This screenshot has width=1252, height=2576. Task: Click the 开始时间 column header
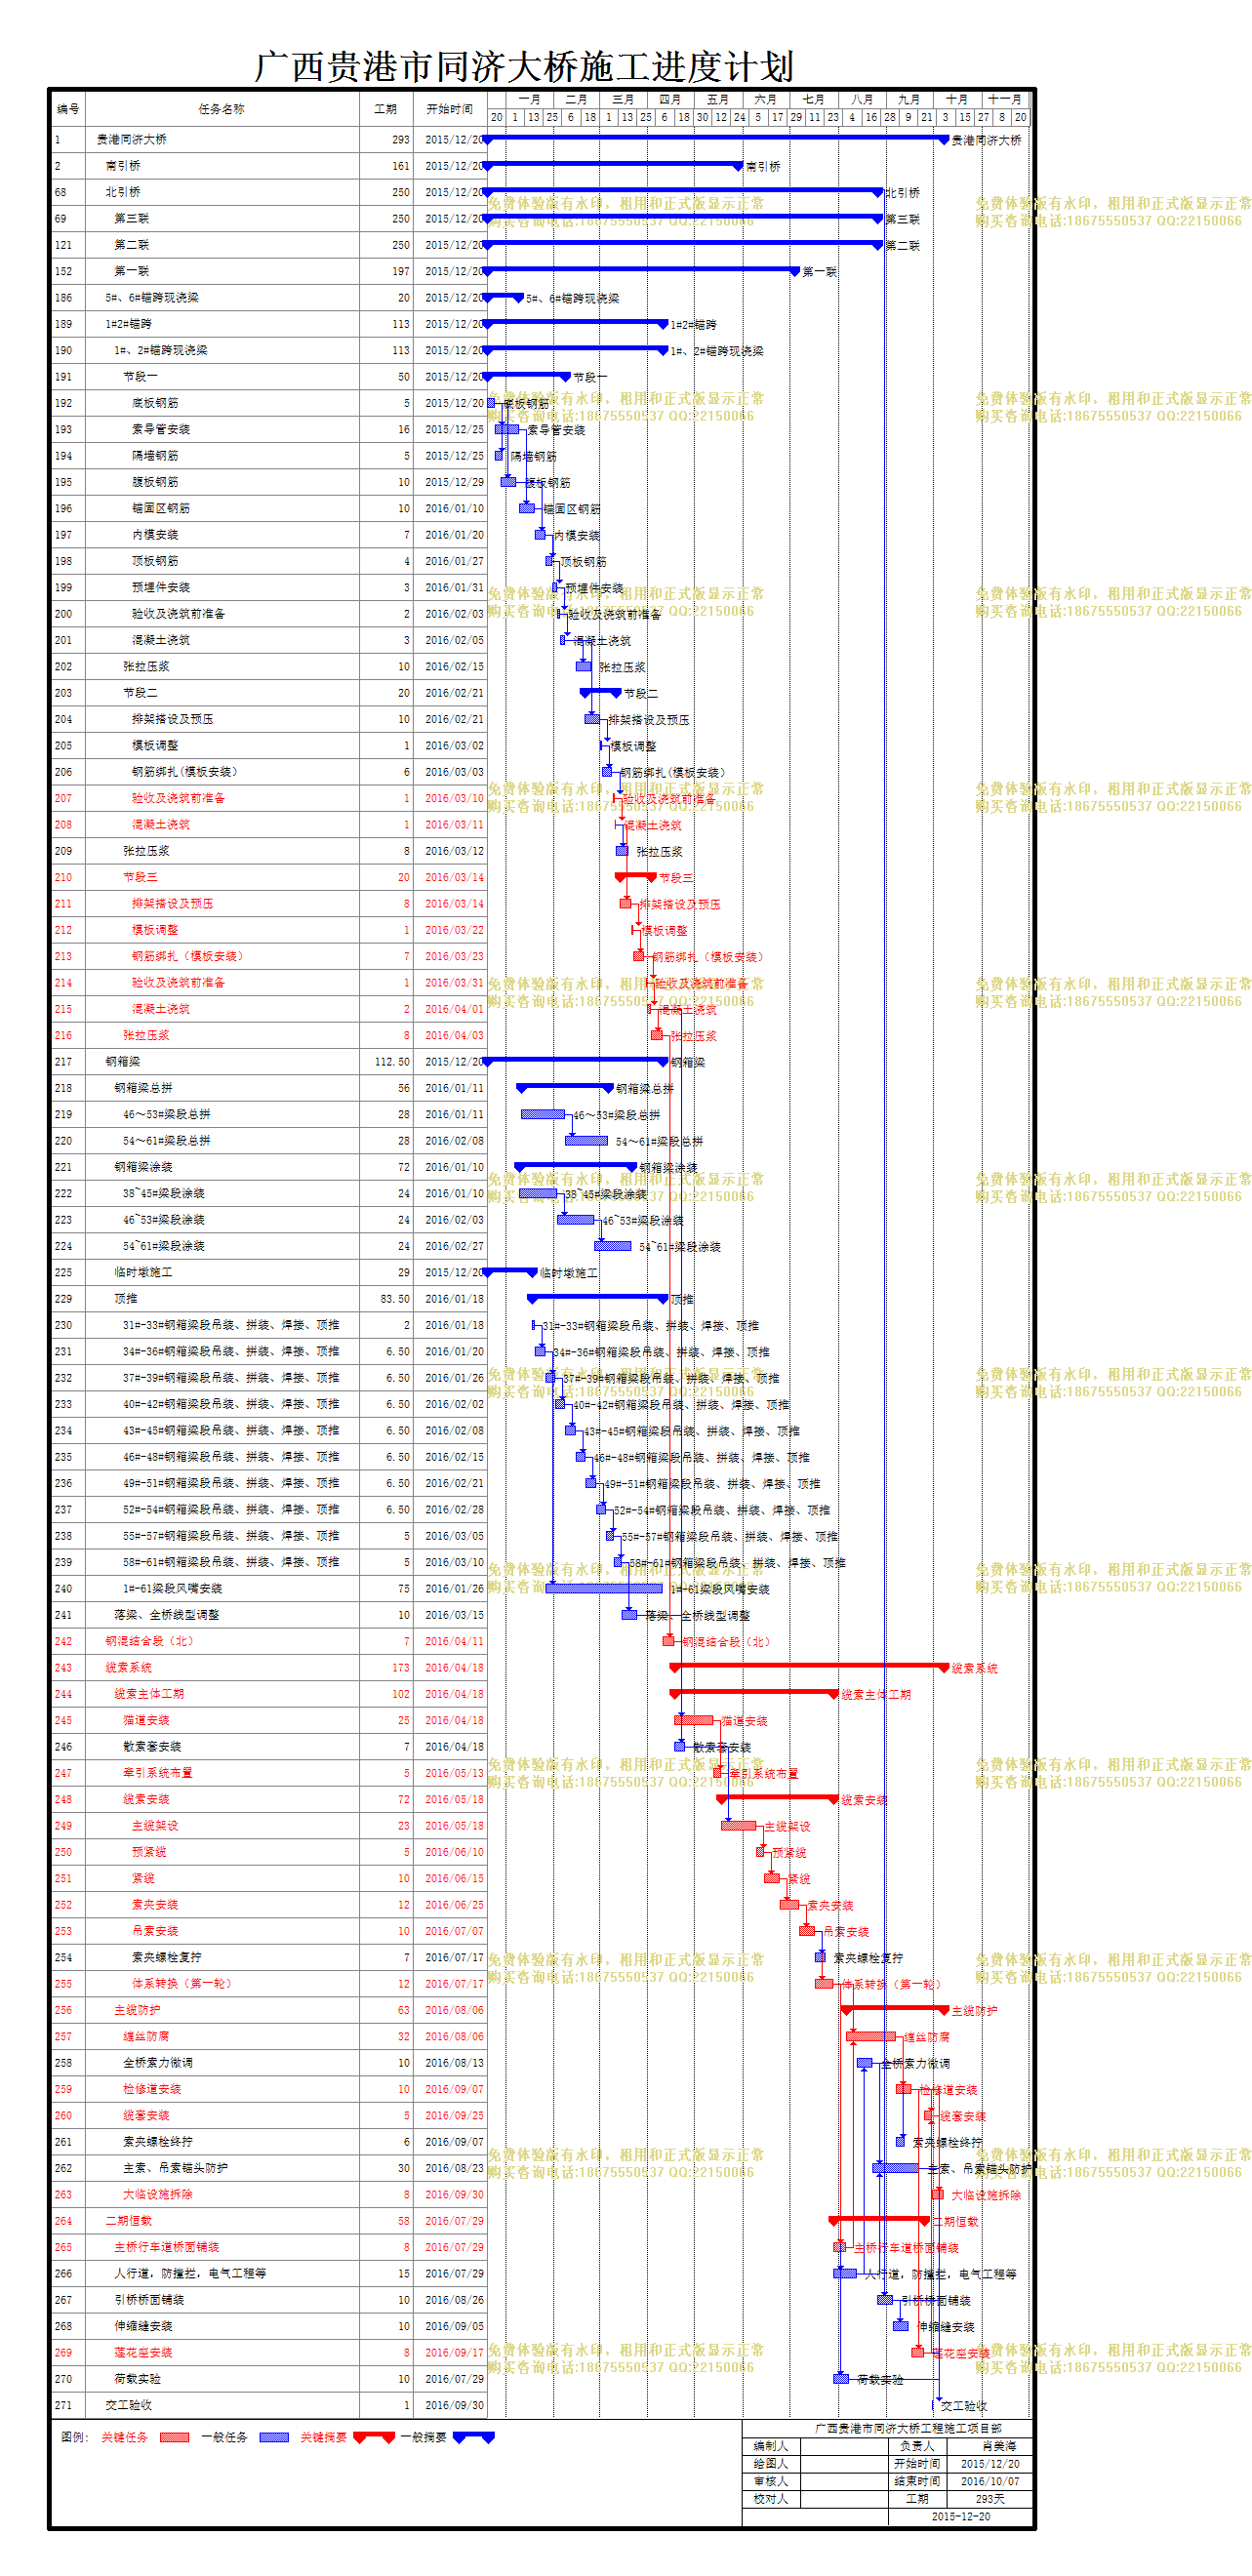[x=449, y=109]
